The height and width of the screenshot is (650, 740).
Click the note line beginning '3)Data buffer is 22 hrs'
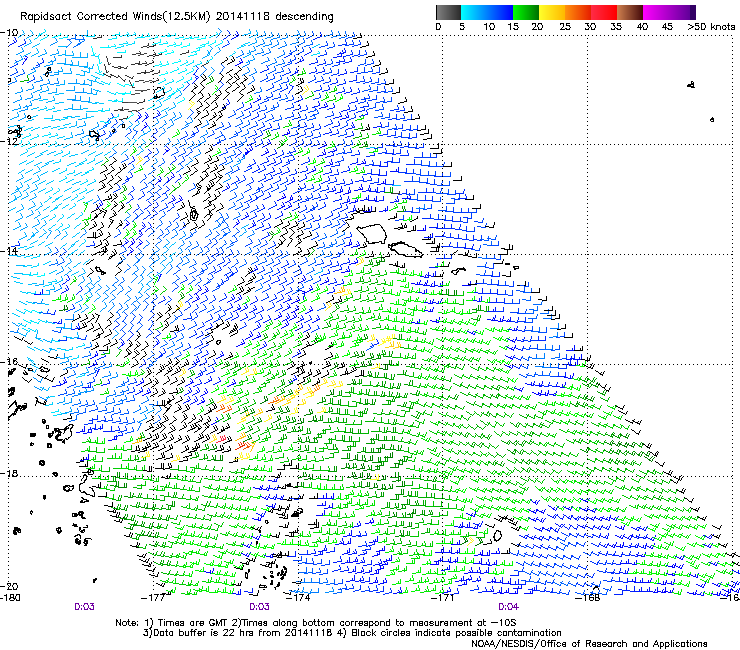click(x=352, y=633)
